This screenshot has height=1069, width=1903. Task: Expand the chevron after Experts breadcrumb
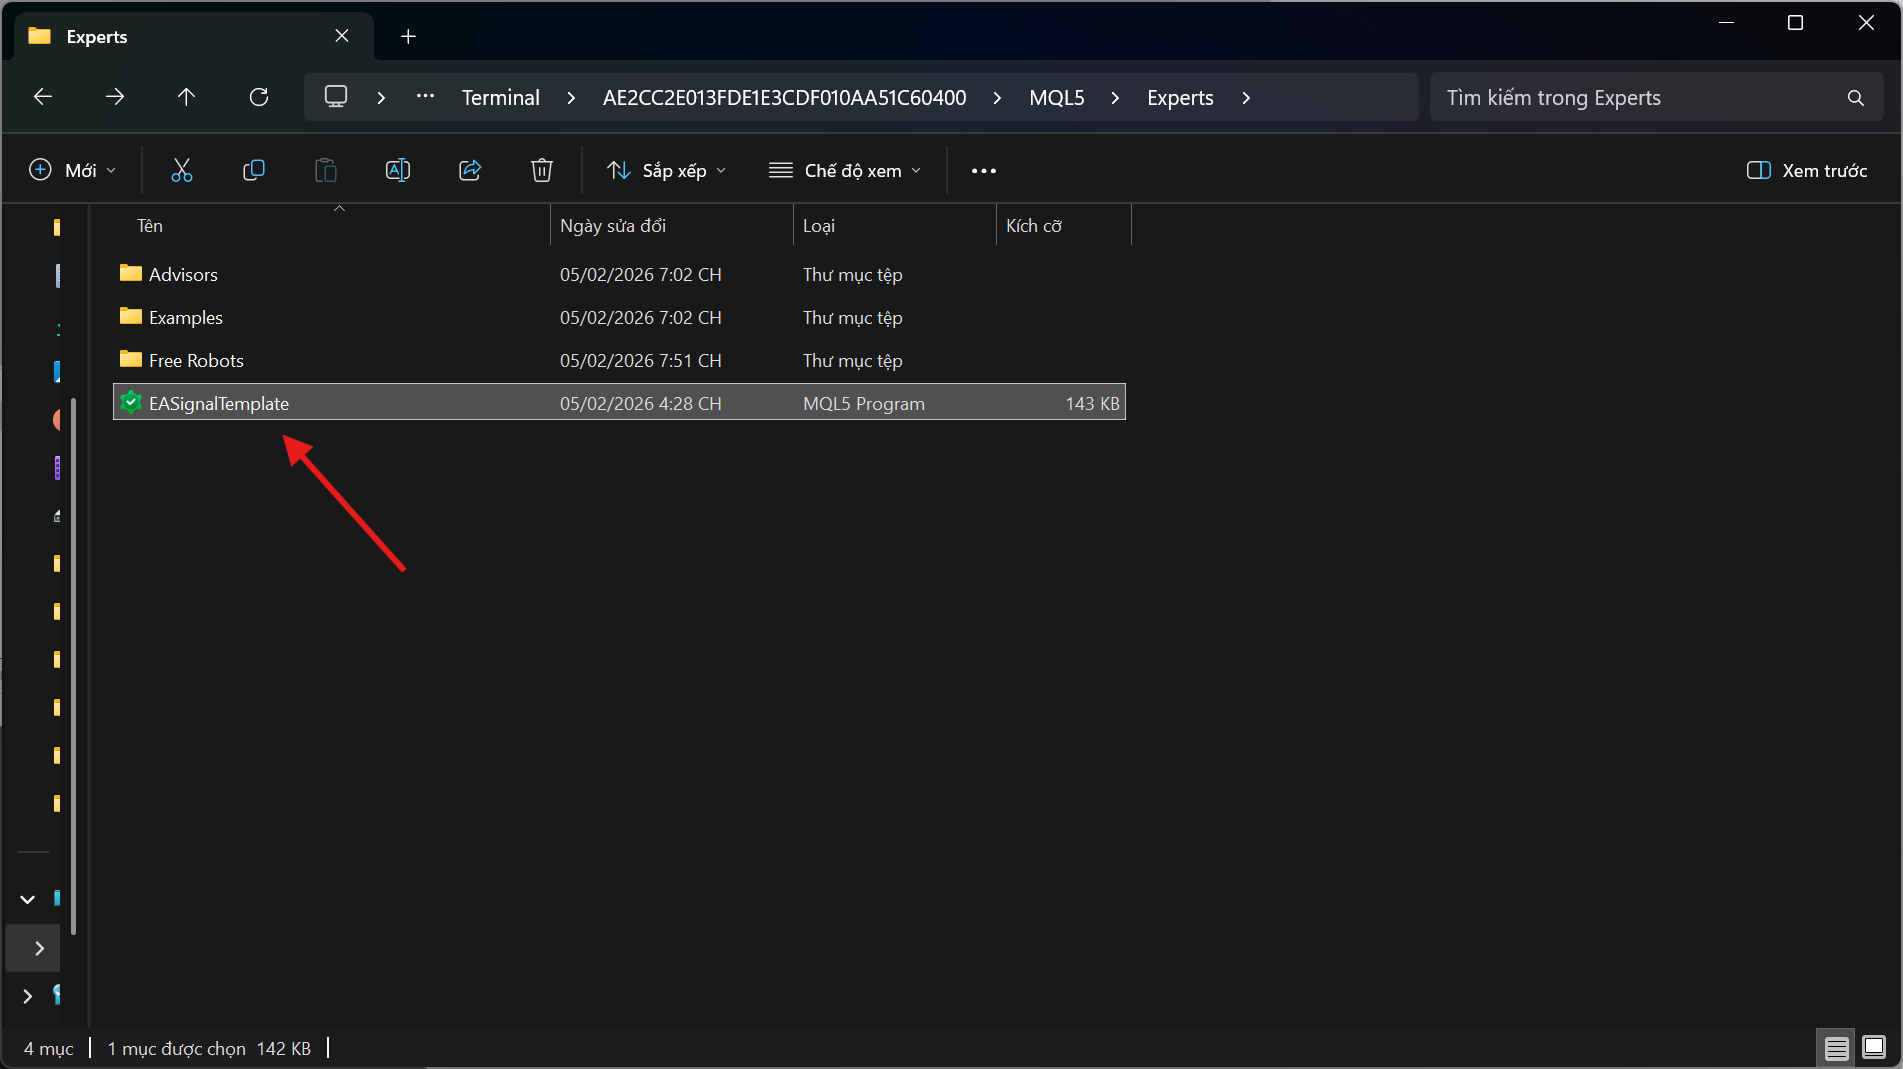pyautogui.click(x=1246, y=97)
